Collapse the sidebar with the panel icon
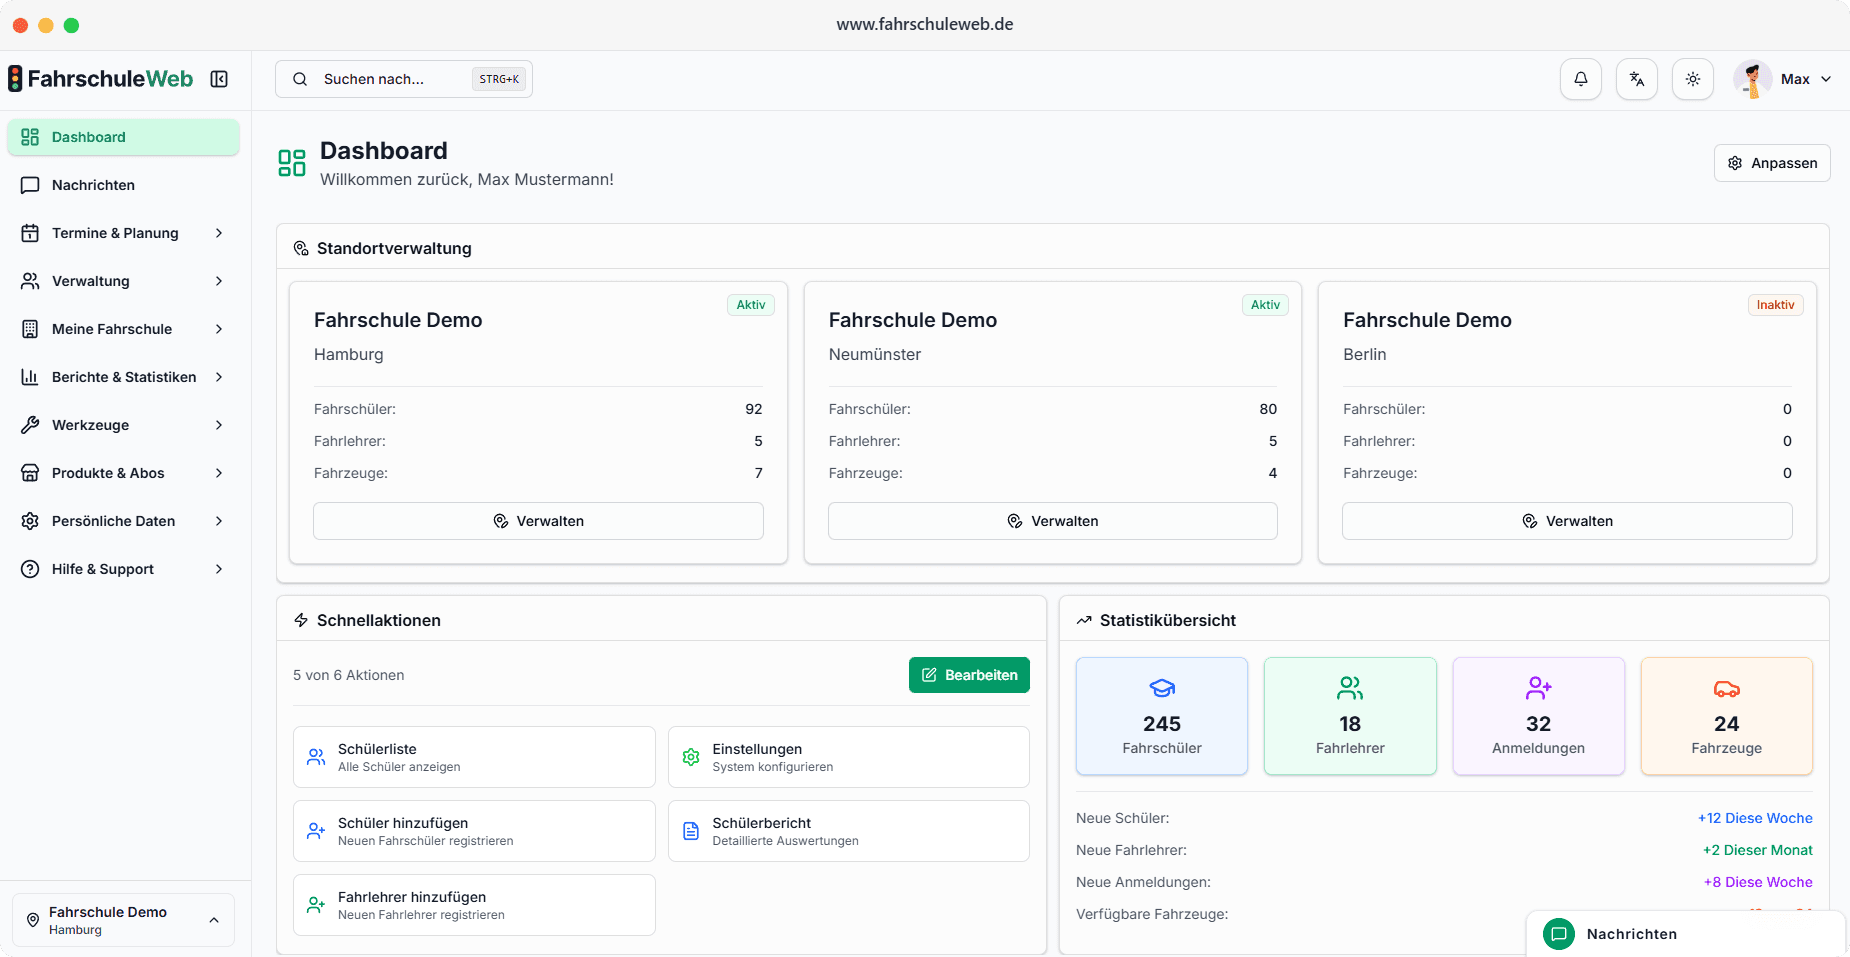 (x=220, y=78)
